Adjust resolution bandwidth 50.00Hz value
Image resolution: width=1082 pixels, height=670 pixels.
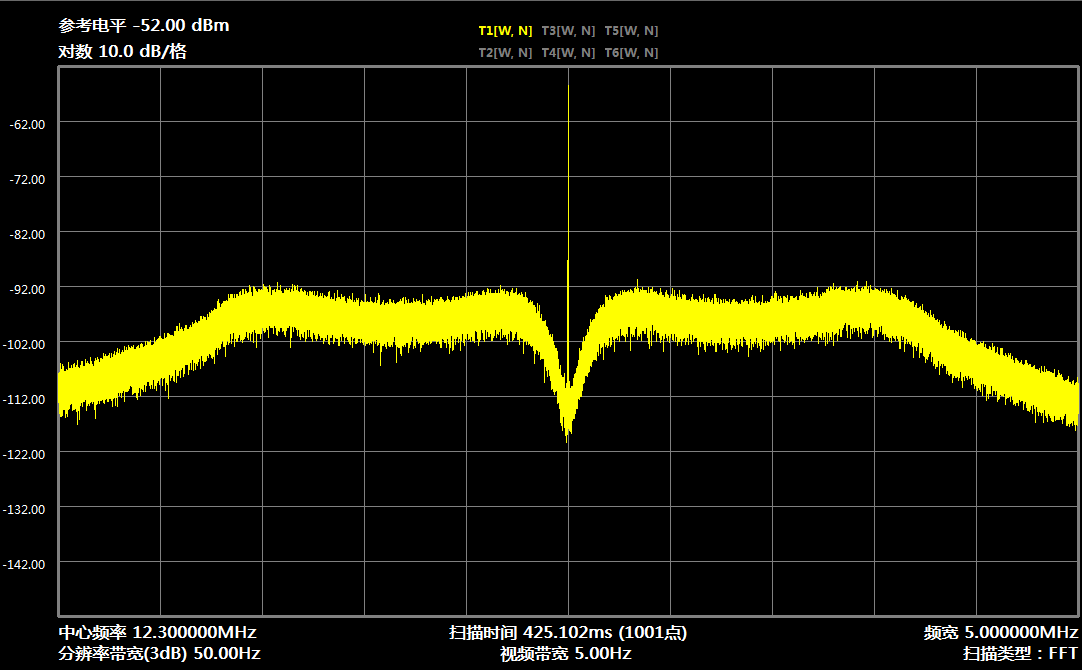tap(159, 654)
